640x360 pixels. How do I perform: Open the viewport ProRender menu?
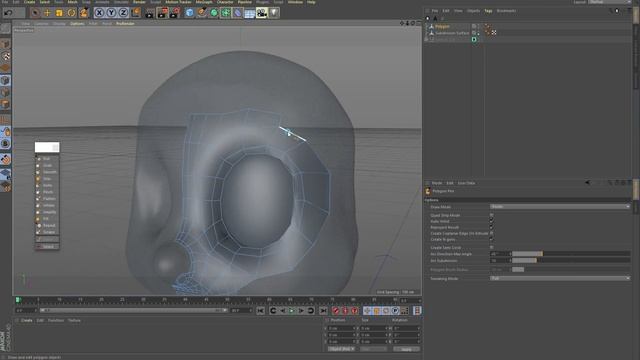click(x=125, y=24)
